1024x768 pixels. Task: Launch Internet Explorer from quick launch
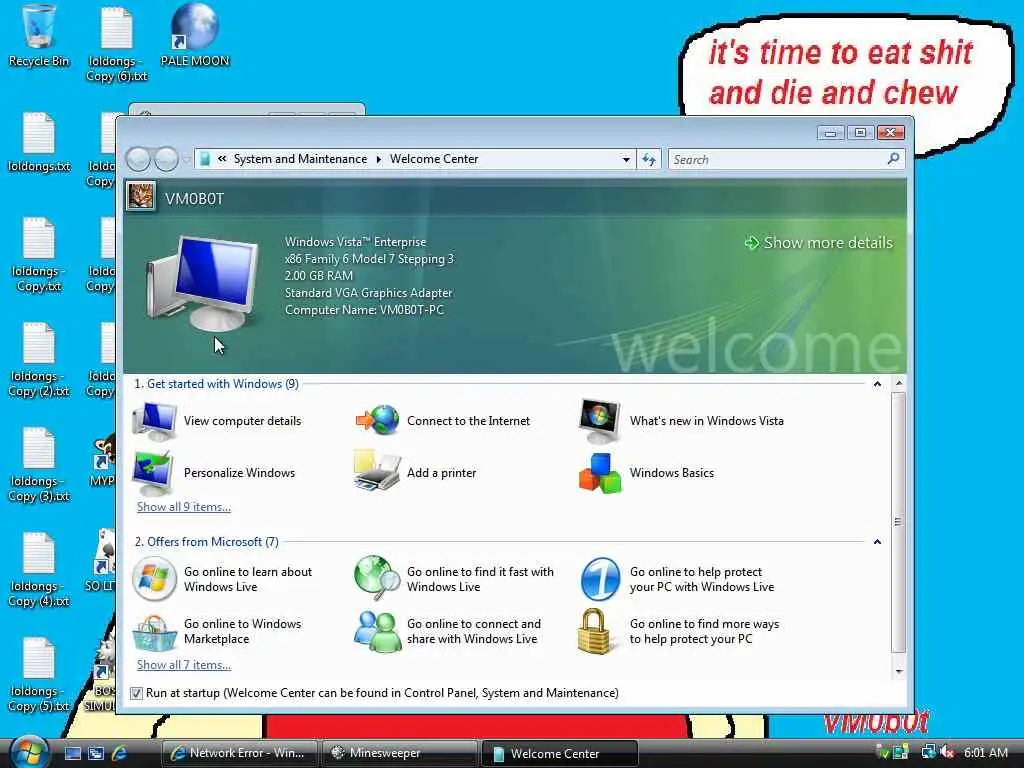pyautogui.click(x=120, y=753)
